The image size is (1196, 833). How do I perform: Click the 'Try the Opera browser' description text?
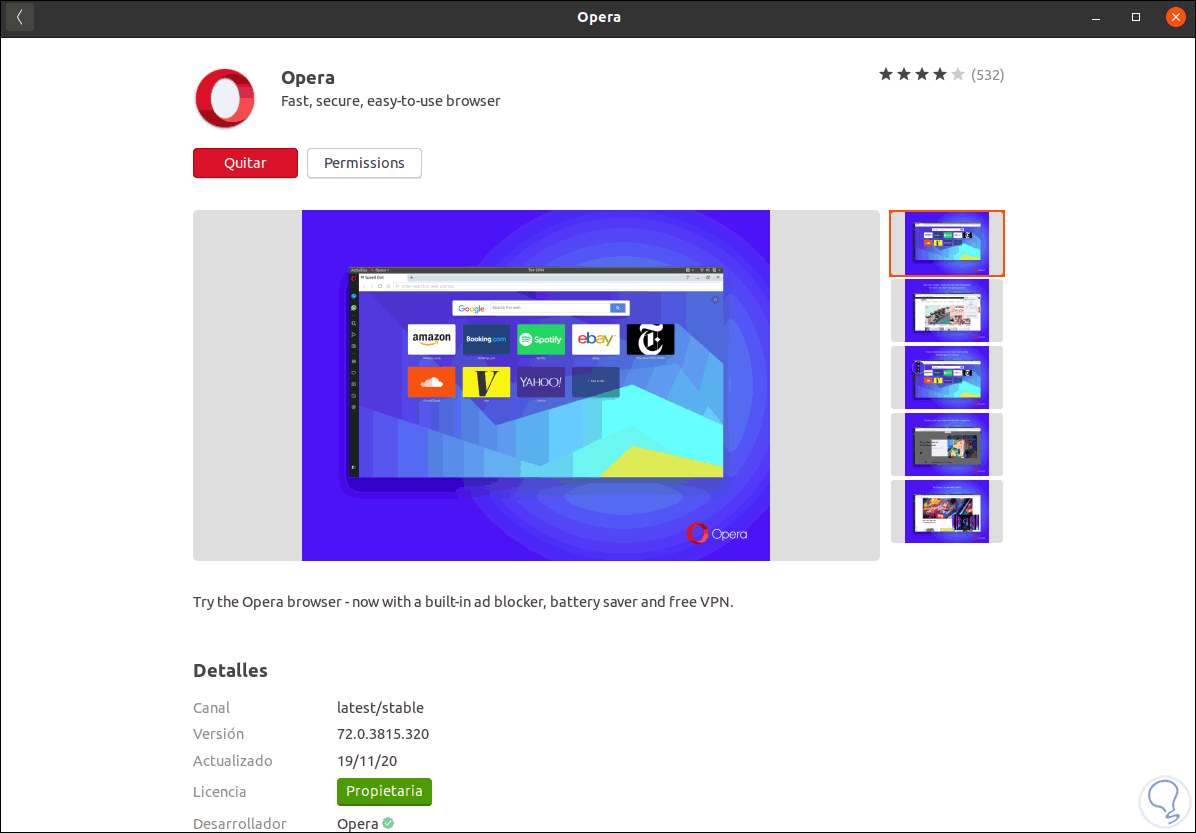[x=463, y=602]
